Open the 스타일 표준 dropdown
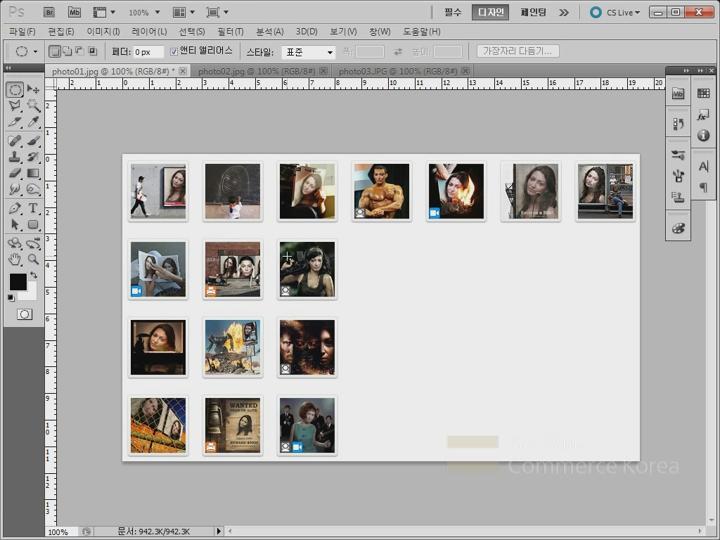 pyautogui.click(x=308, y=52)
